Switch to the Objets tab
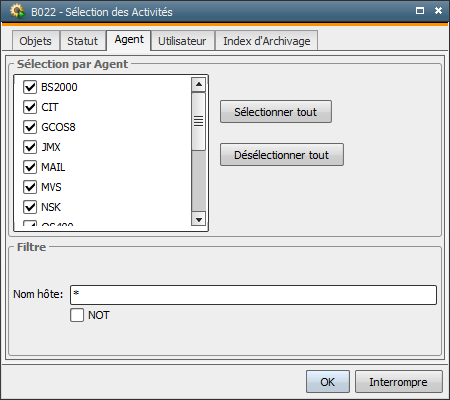This screenshot has width=450, height=400. pos(36,41)
